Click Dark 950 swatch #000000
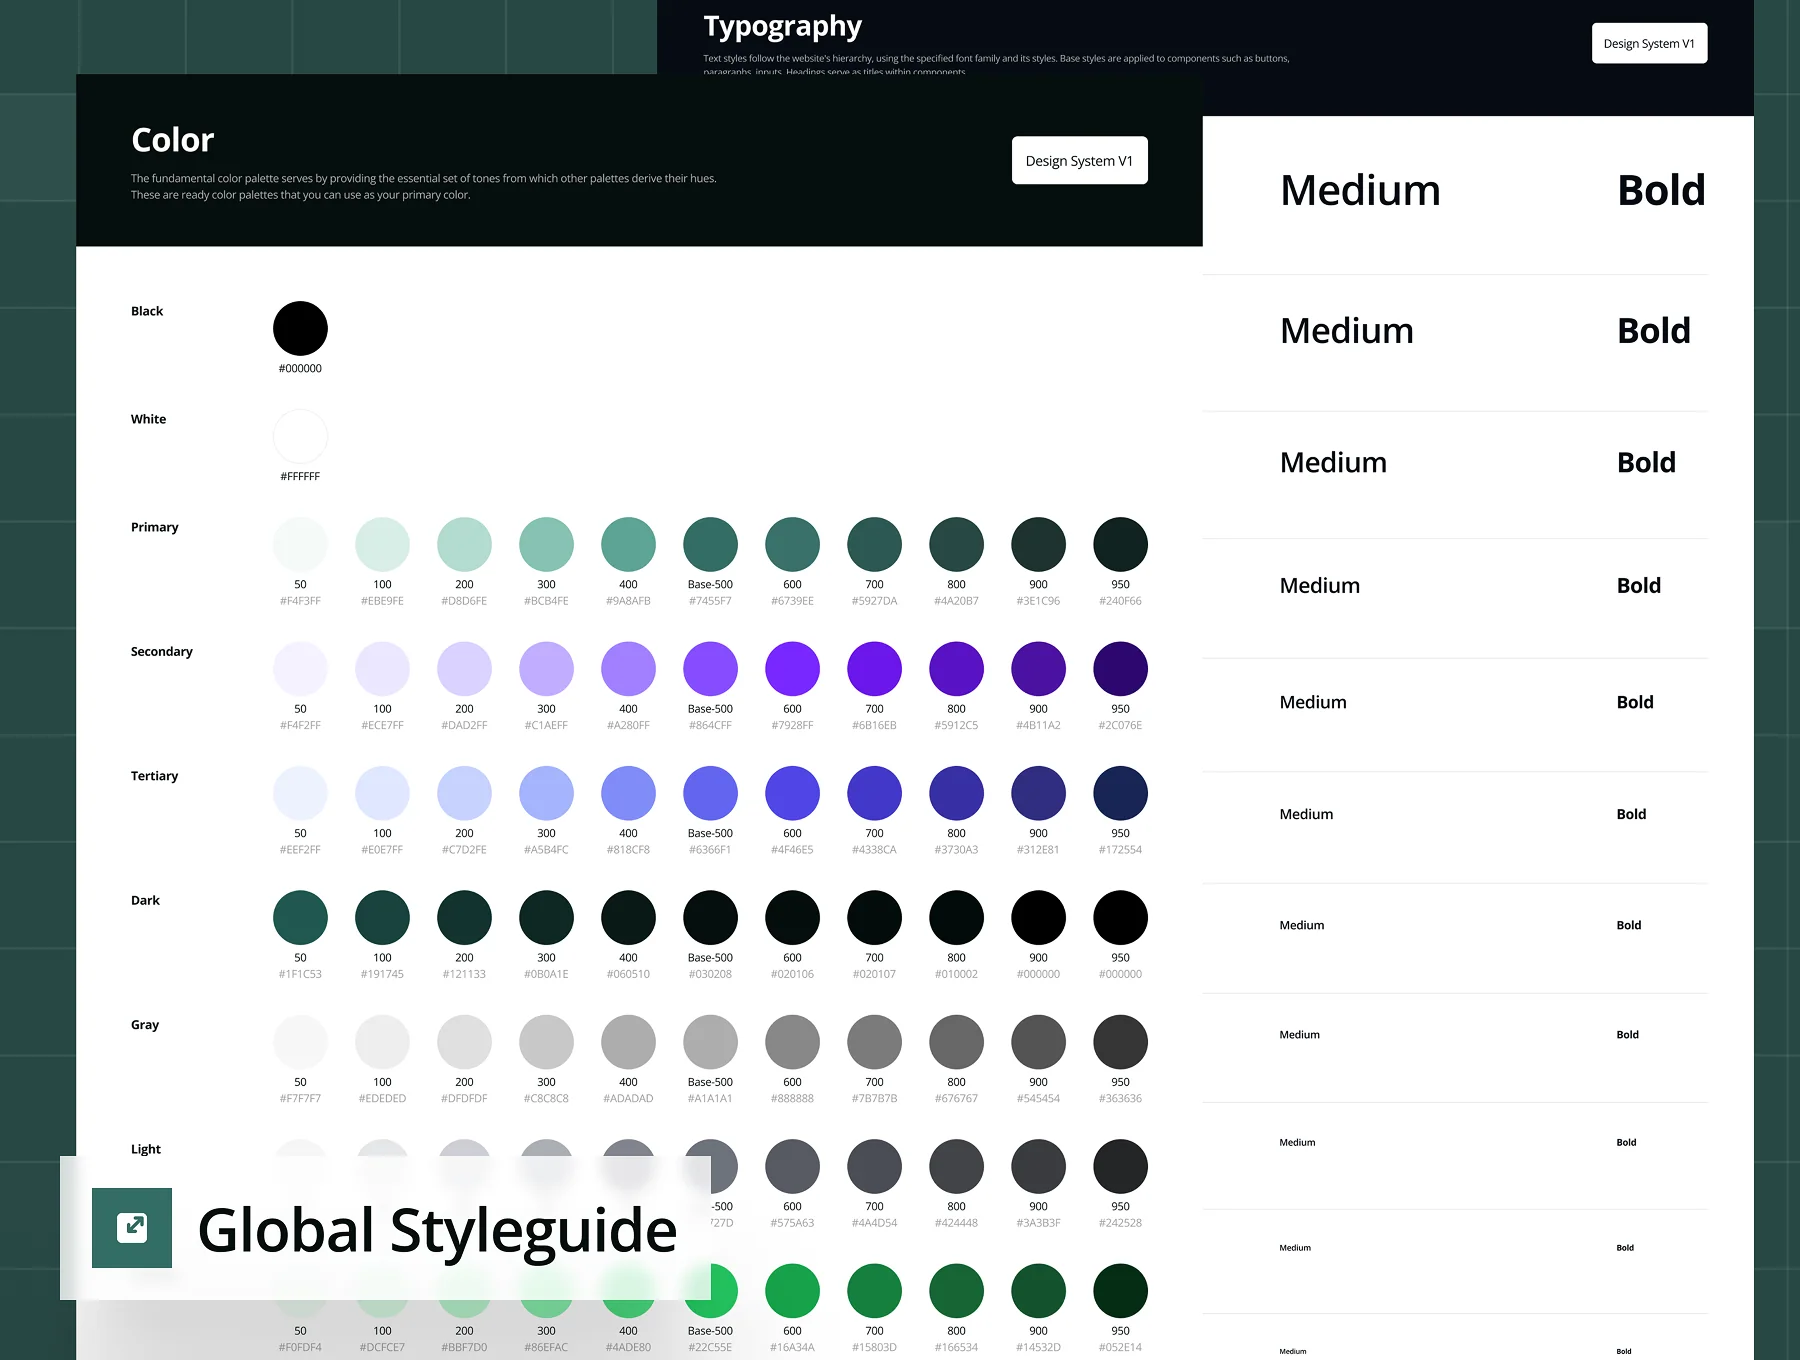The width and height of the screenshot is (1800, 1360). pyautogui.click(x=1120, y=918)
